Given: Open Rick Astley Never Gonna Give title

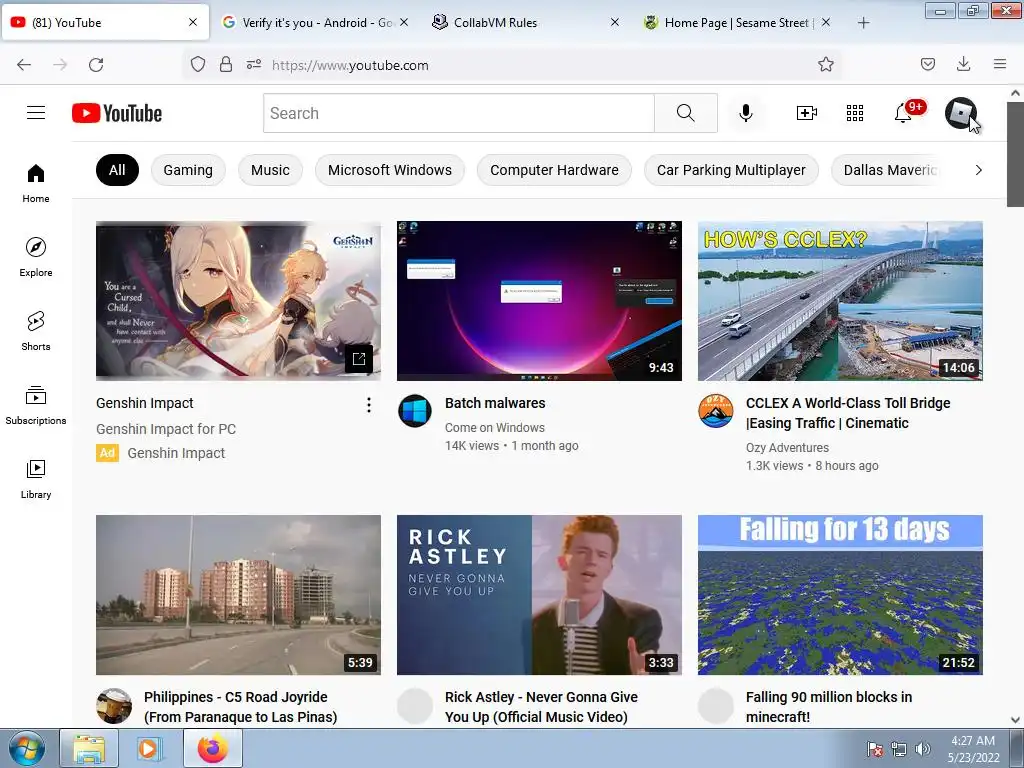Looking at the screenshot, I should click(541, 707).
